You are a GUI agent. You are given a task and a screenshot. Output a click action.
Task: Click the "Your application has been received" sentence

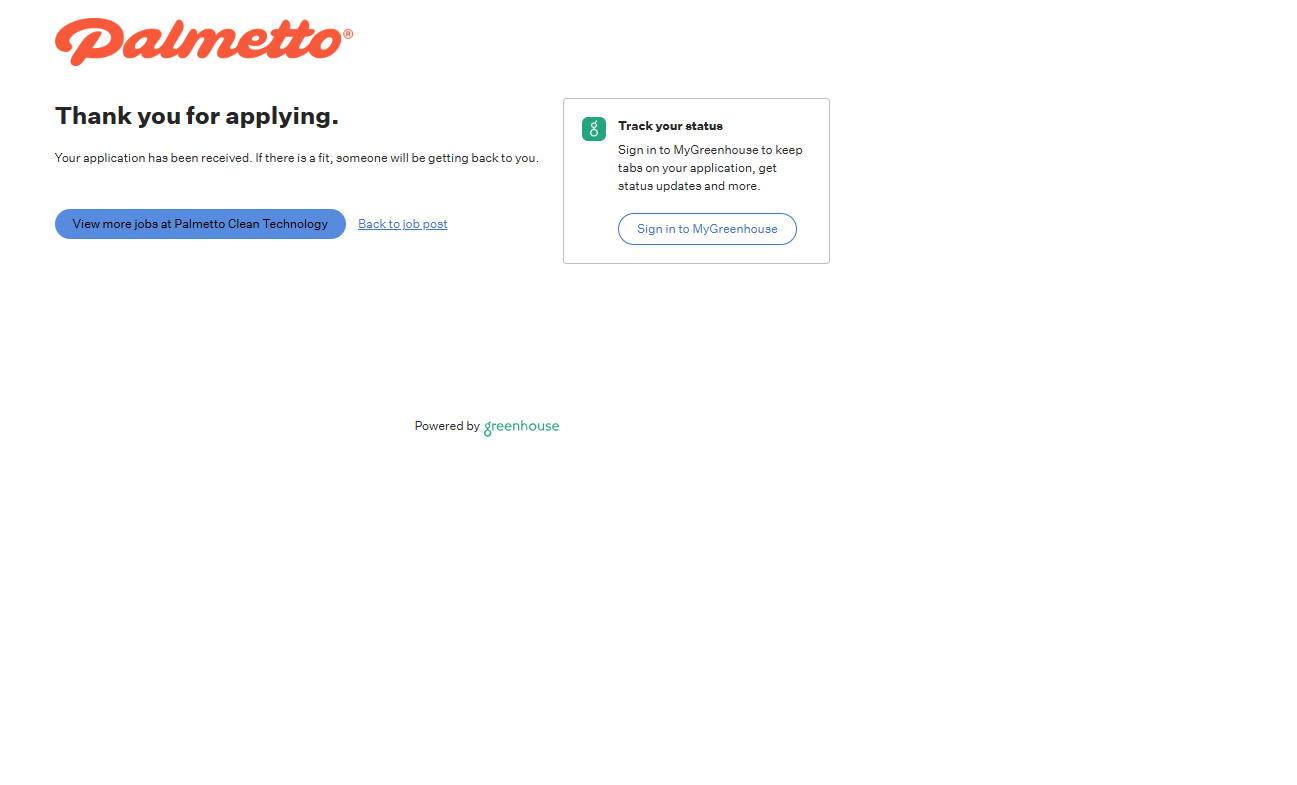coord(153,158)
